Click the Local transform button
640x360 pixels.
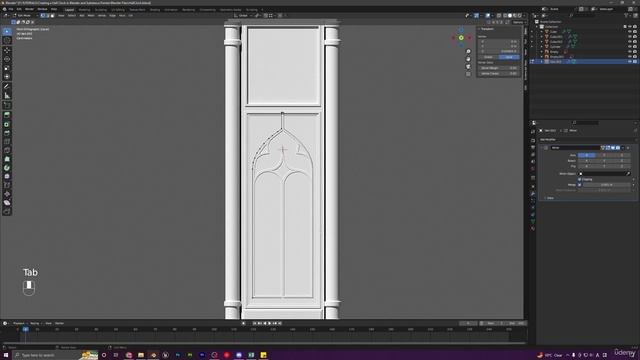(509, 57)
